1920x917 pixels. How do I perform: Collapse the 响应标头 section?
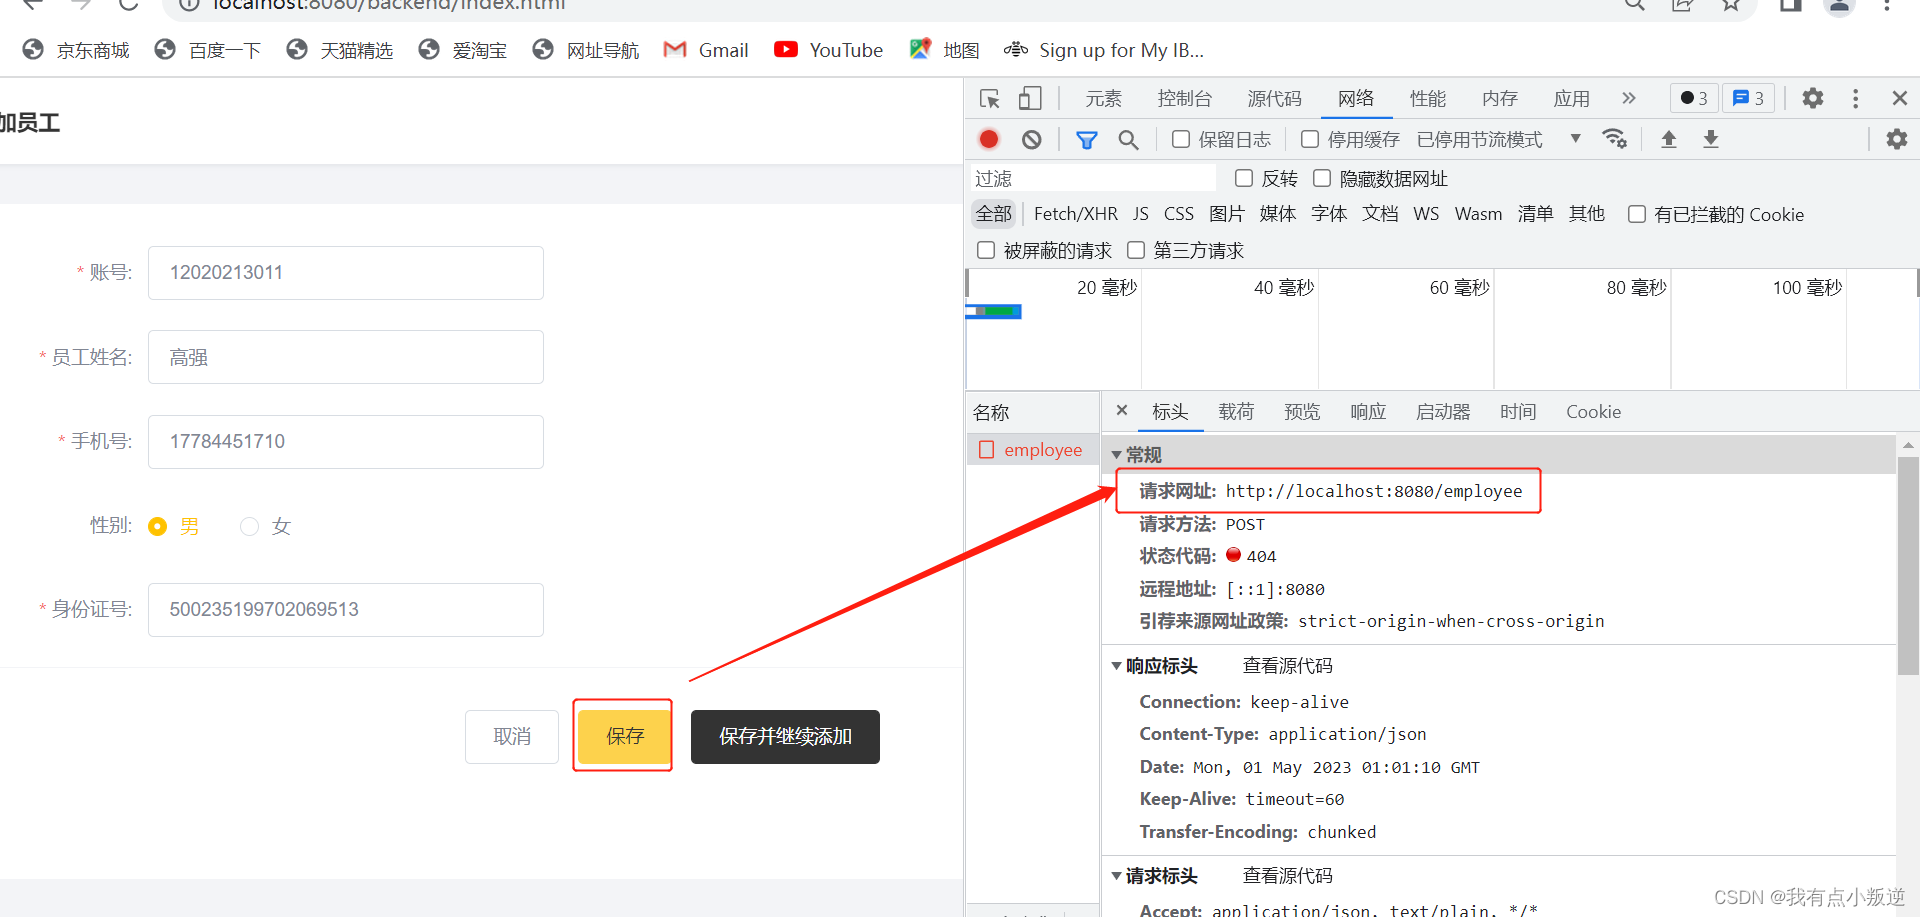coord(1117,666)
